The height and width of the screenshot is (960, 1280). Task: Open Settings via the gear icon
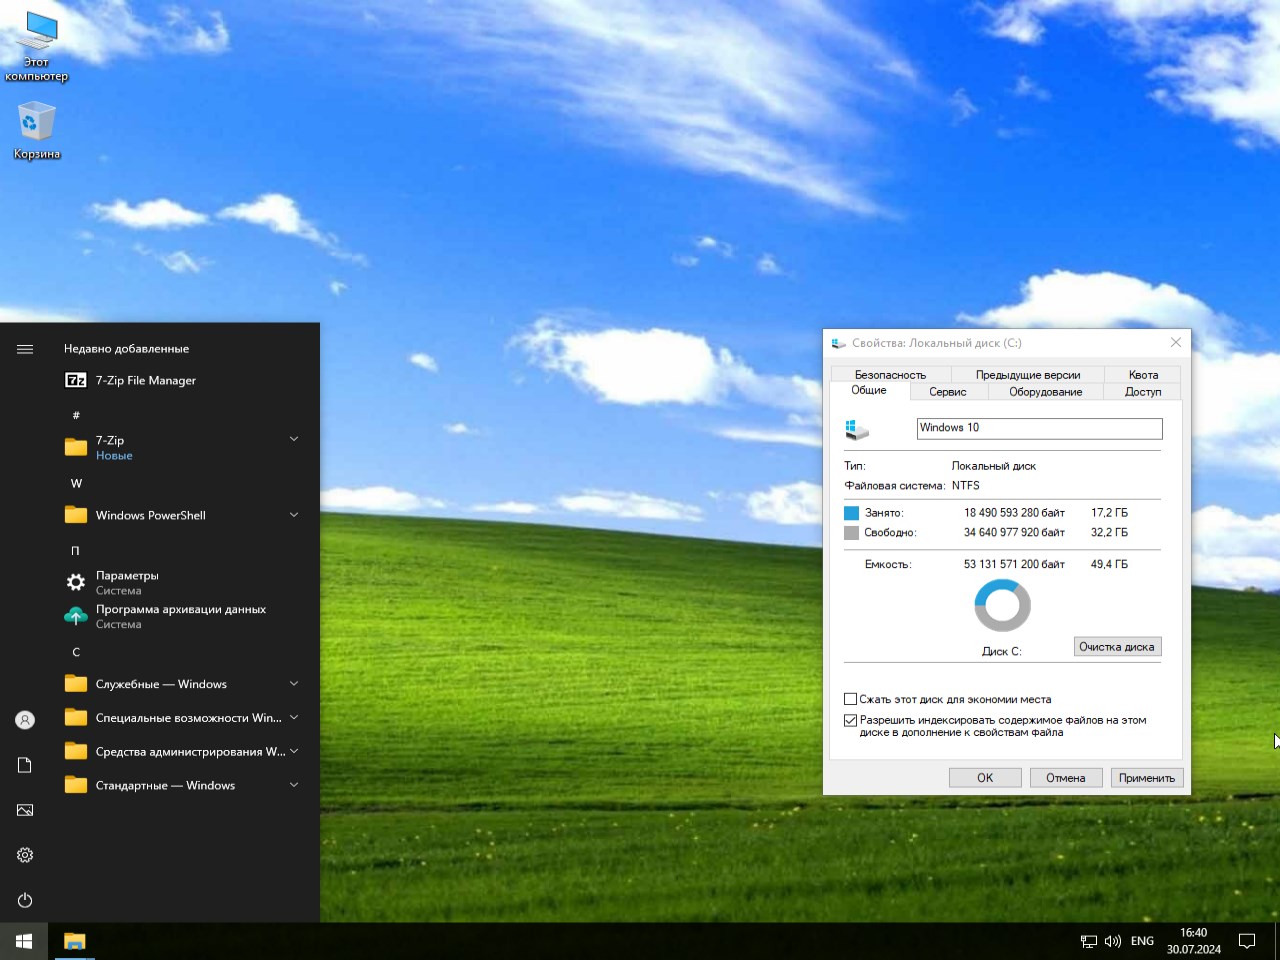(24, 854)
